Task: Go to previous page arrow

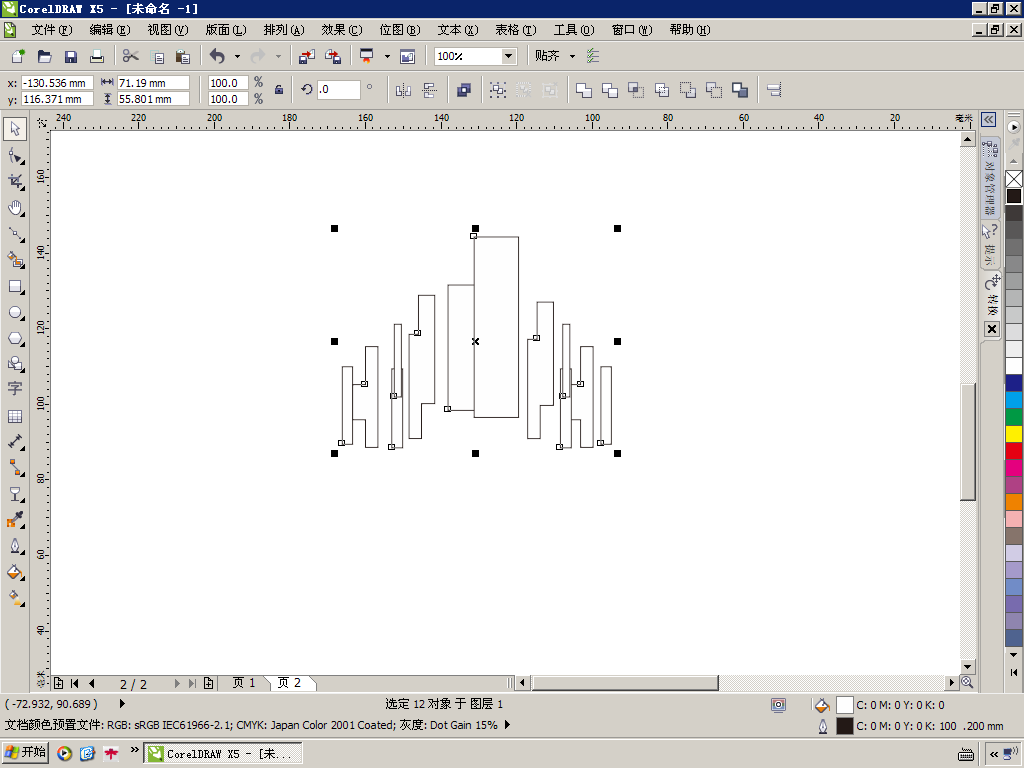Action: (x=91, y=684)
